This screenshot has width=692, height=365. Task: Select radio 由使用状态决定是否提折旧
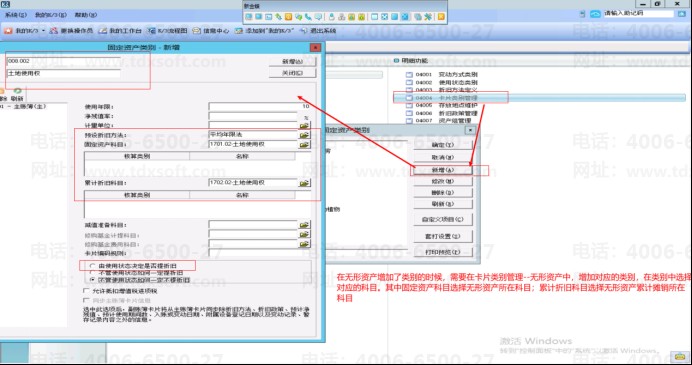(x=92, y=266)
